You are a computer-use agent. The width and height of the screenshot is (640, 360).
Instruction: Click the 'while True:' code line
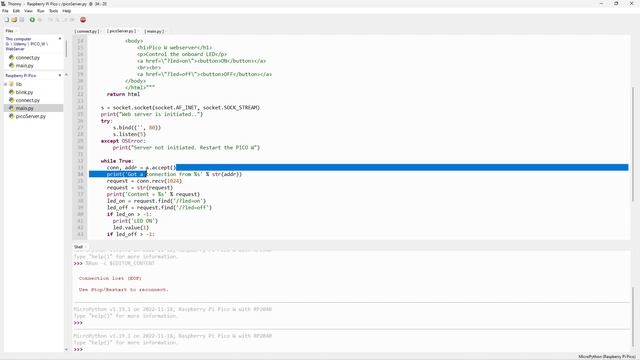(x=117, y=161)
